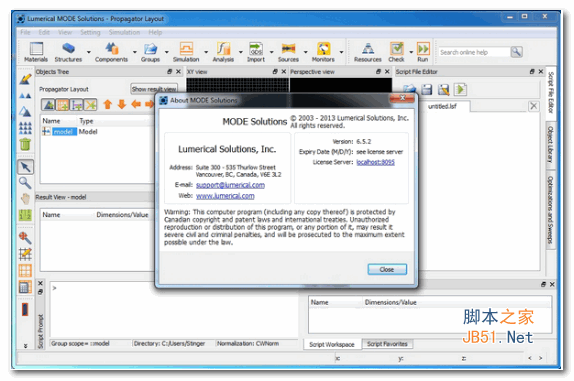Switch to Script Favorites tab
This screenshot has width=574, height=381.
(387, 344)
